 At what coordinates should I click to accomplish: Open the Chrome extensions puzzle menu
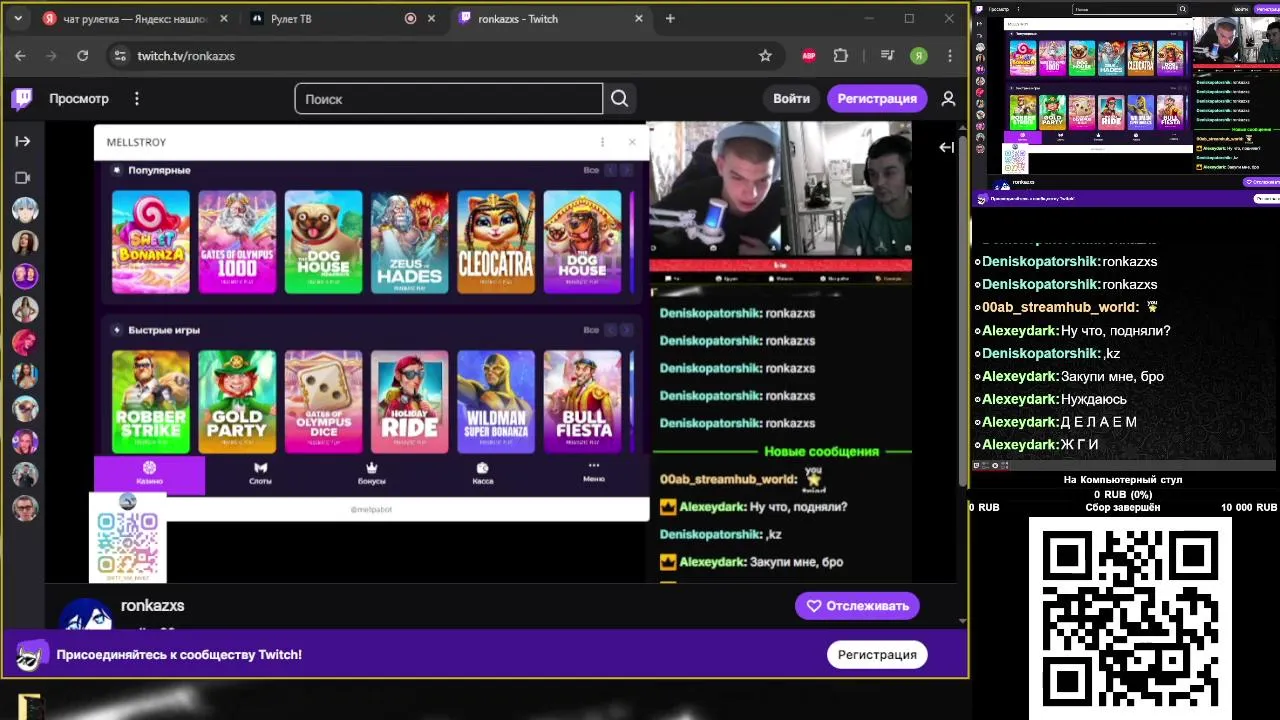[841, 56]
